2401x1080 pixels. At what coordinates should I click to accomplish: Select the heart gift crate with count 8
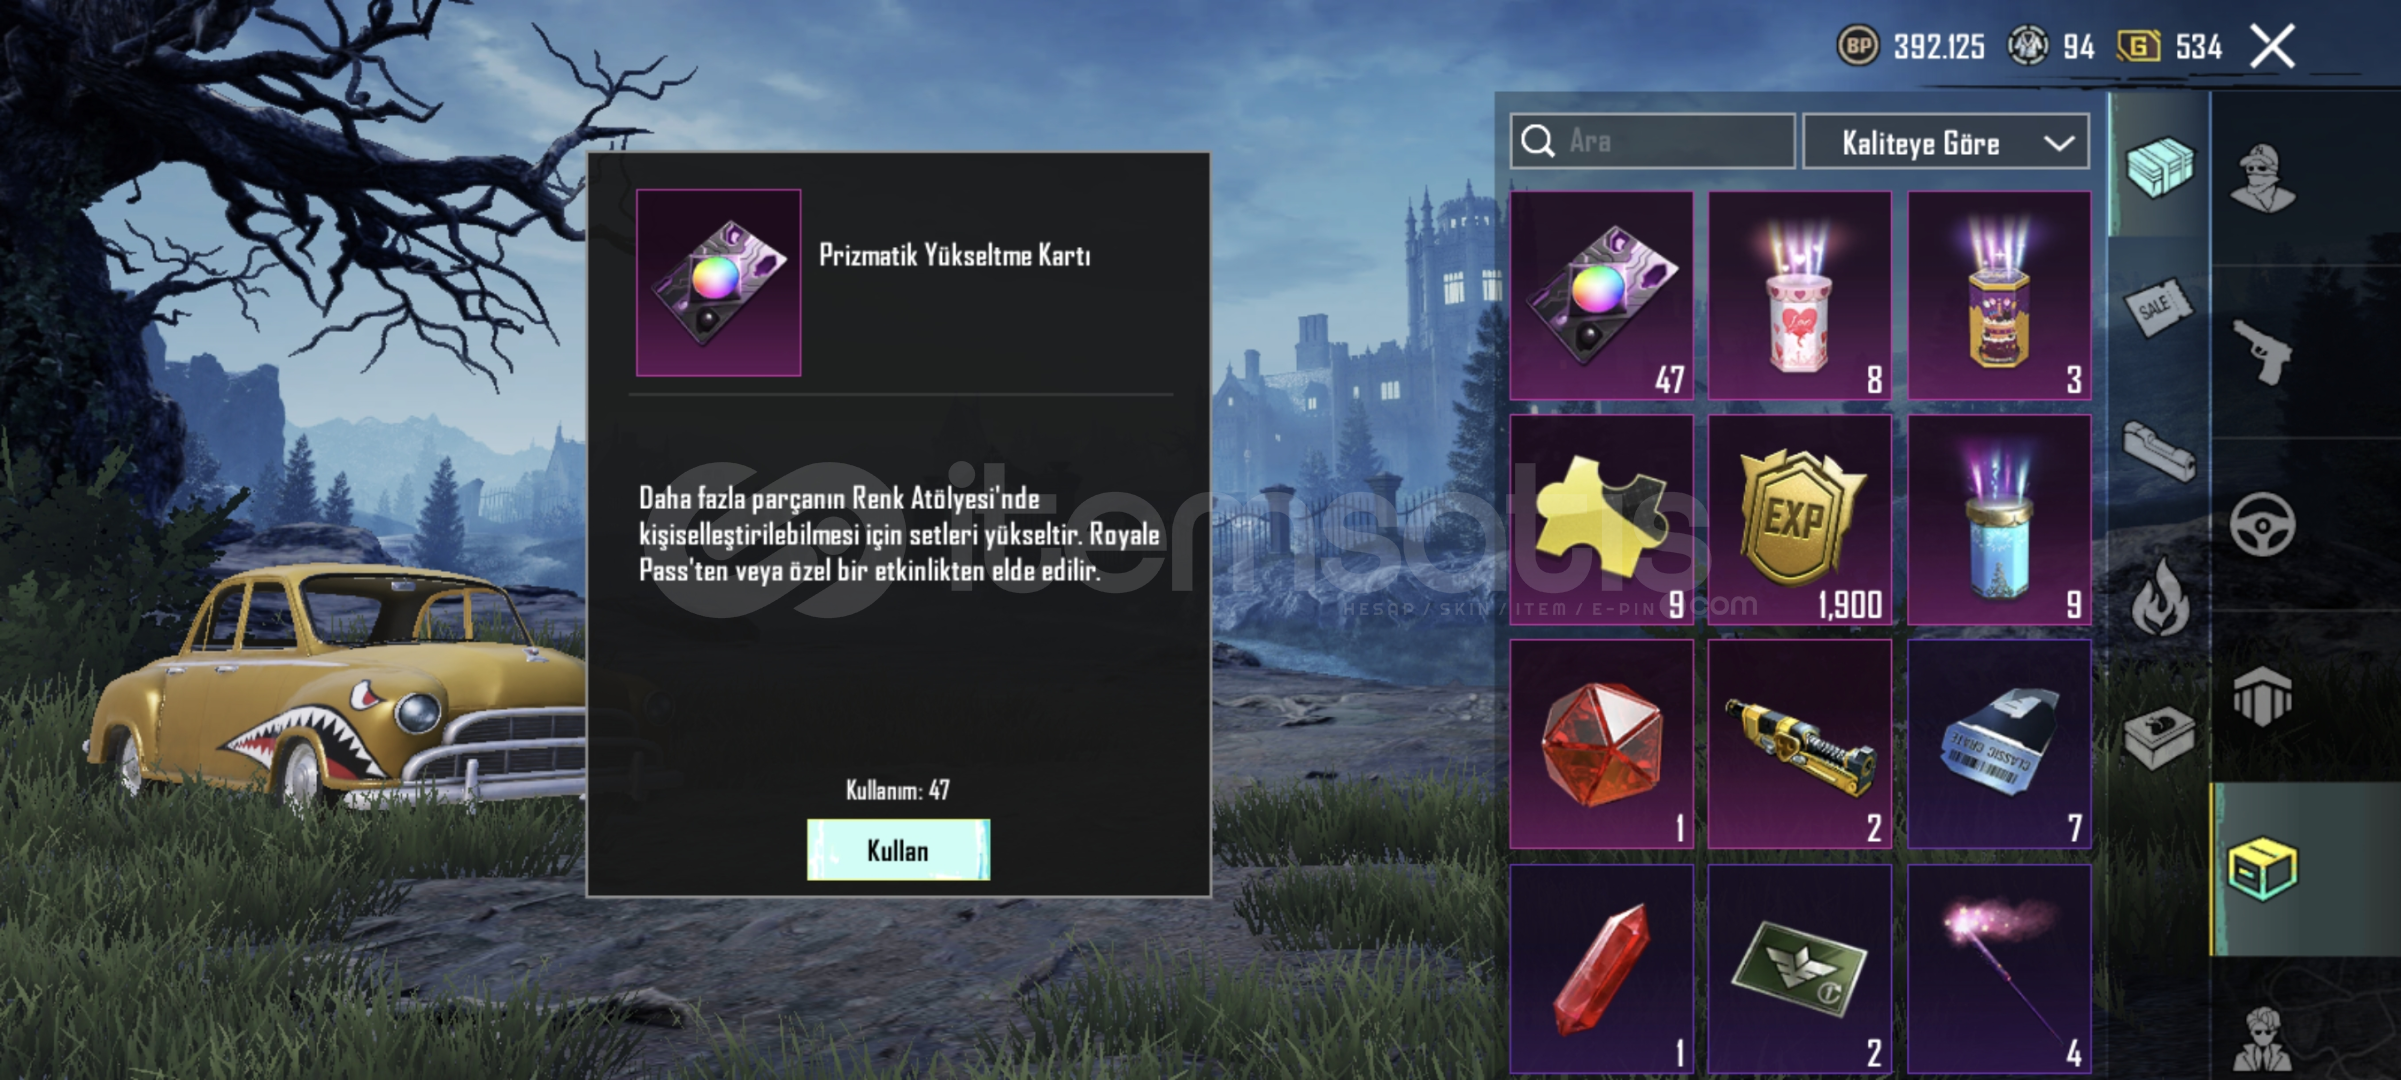point(1799,296)
